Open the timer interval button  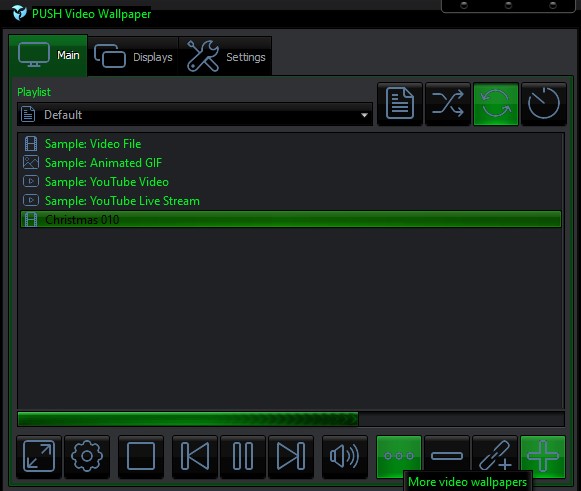coord(544,104)
